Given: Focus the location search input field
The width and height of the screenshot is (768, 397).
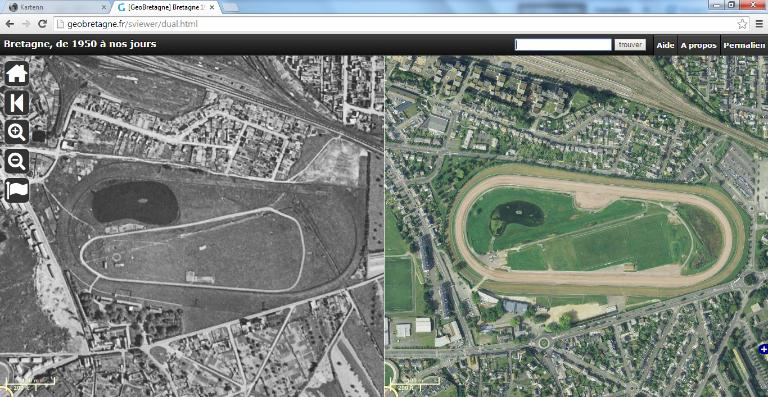Looking at the screenshot, I should [563, 45].
